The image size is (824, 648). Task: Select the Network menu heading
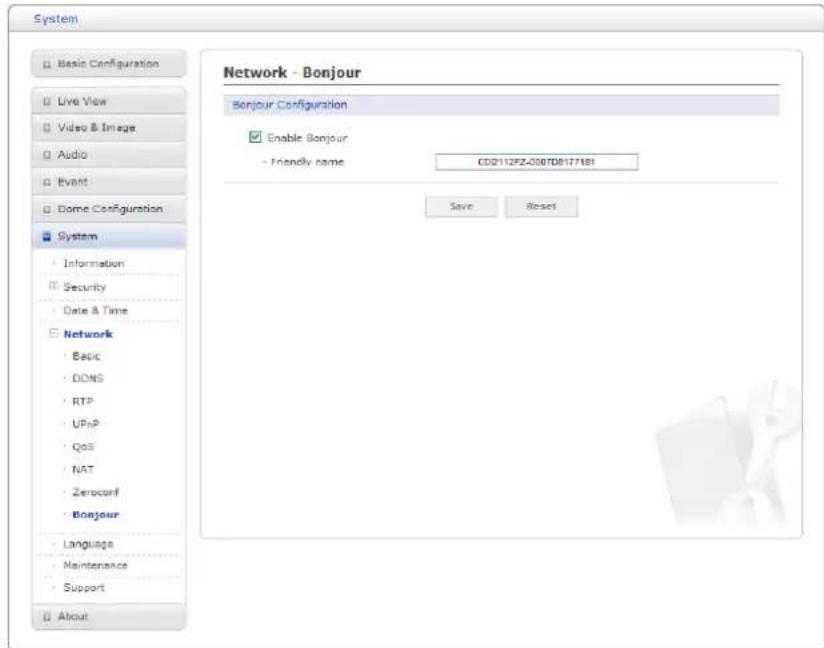(x=88, y=334)
